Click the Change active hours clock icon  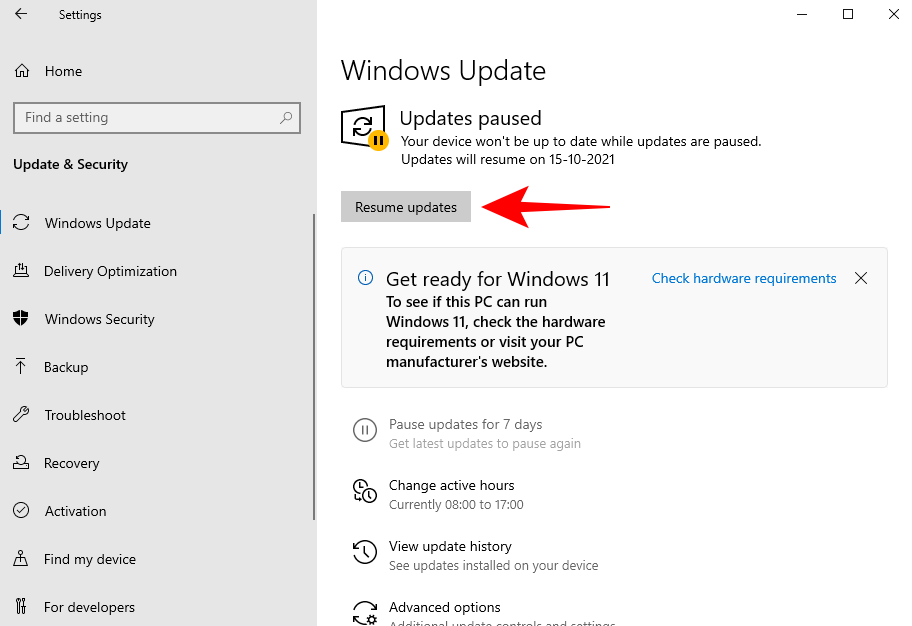[x=365, y=491]
